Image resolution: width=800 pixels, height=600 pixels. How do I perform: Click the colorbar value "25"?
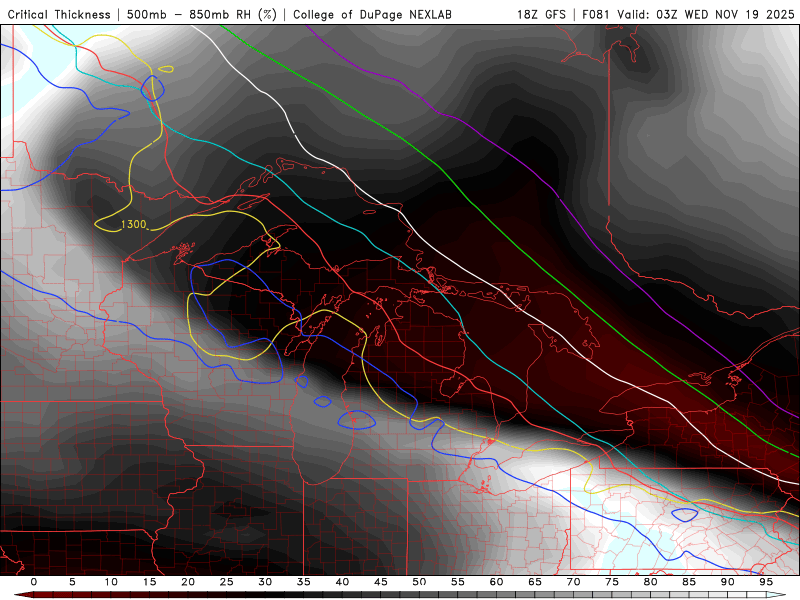pos(227,582)
